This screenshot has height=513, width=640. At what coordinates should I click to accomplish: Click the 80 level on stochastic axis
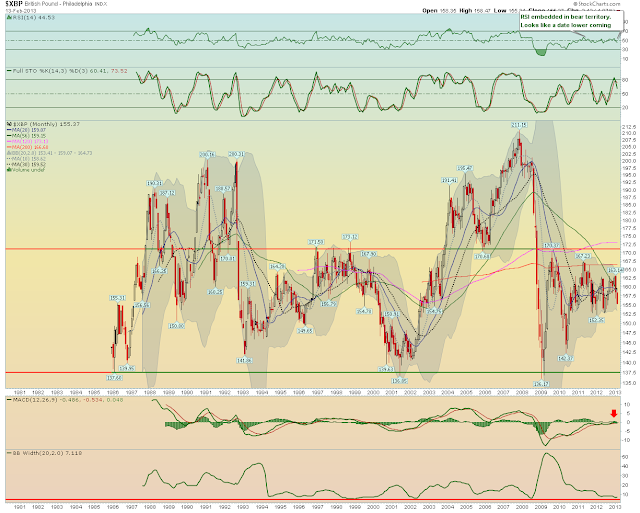tap(625, 80)
